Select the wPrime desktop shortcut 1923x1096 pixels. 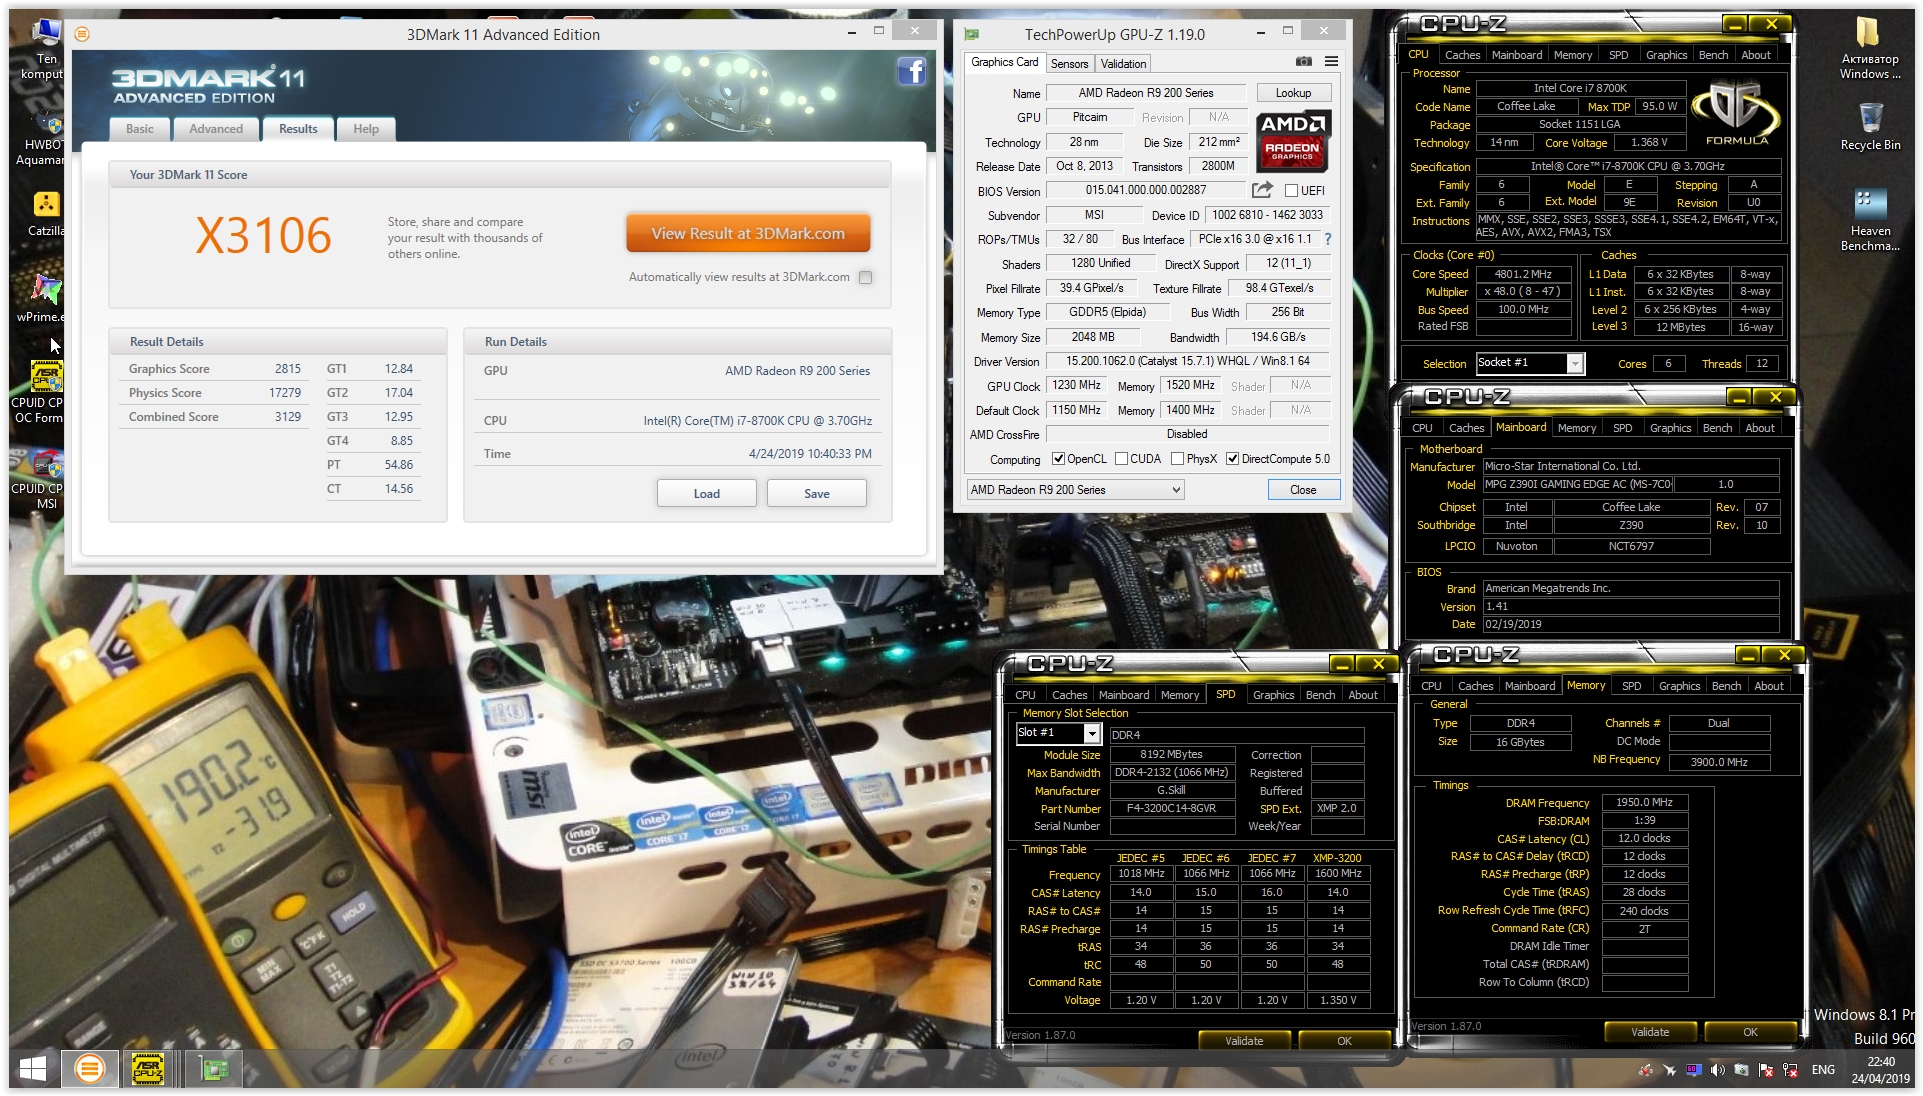42,297
